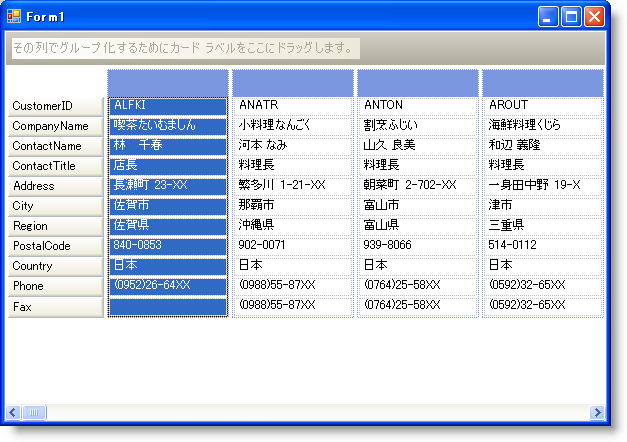Click contact name 河本 なみ
The width and height of the screenshot is (627, 442).
pyautogui.click(x=293, y=146)
